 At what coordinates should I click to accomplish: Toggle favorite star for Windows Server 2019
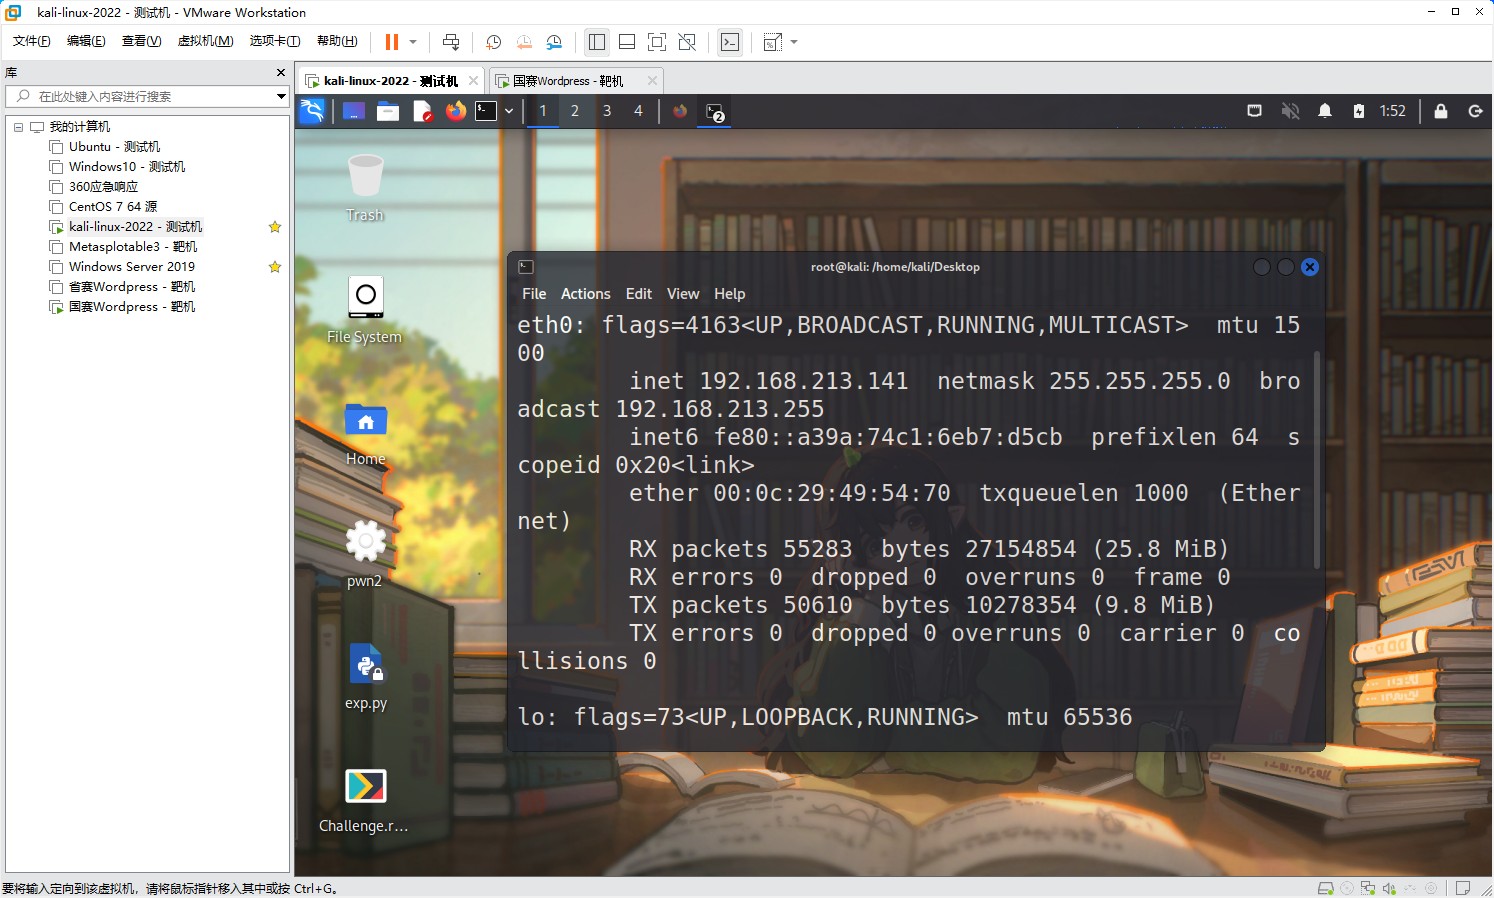click(275, 267)
